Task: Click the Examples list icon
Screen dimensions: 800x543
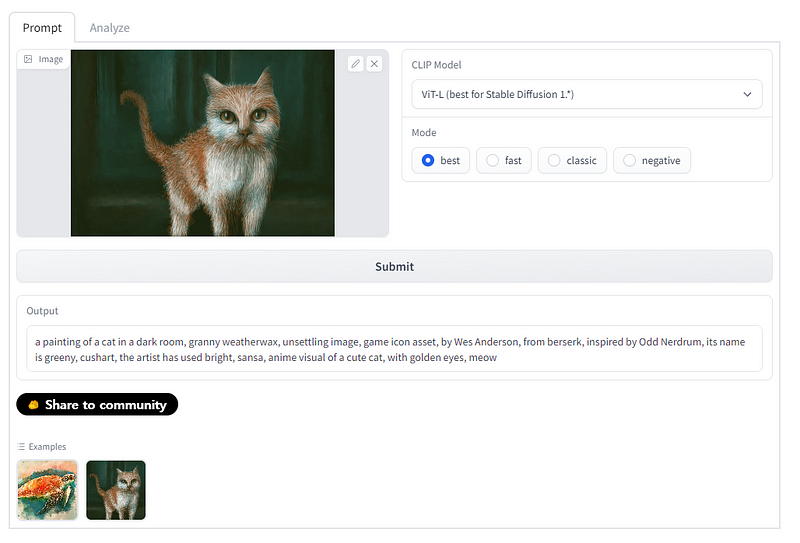Action: (21, 447)
